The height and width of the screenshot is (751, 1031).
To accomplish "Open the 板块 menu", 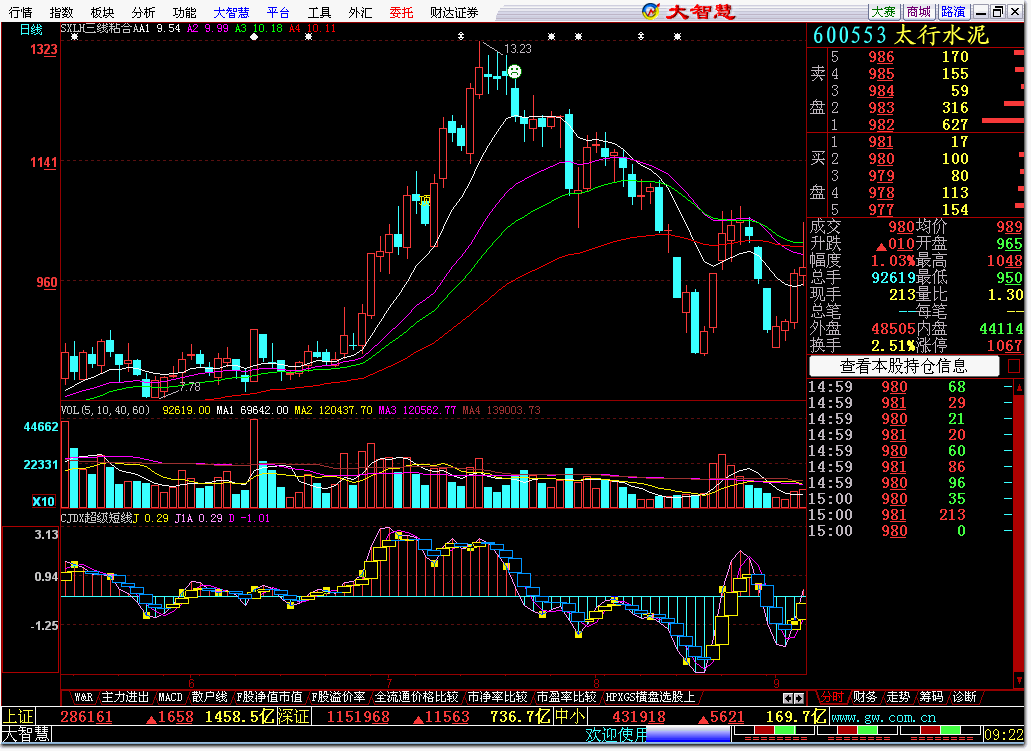I will point(102,12).
